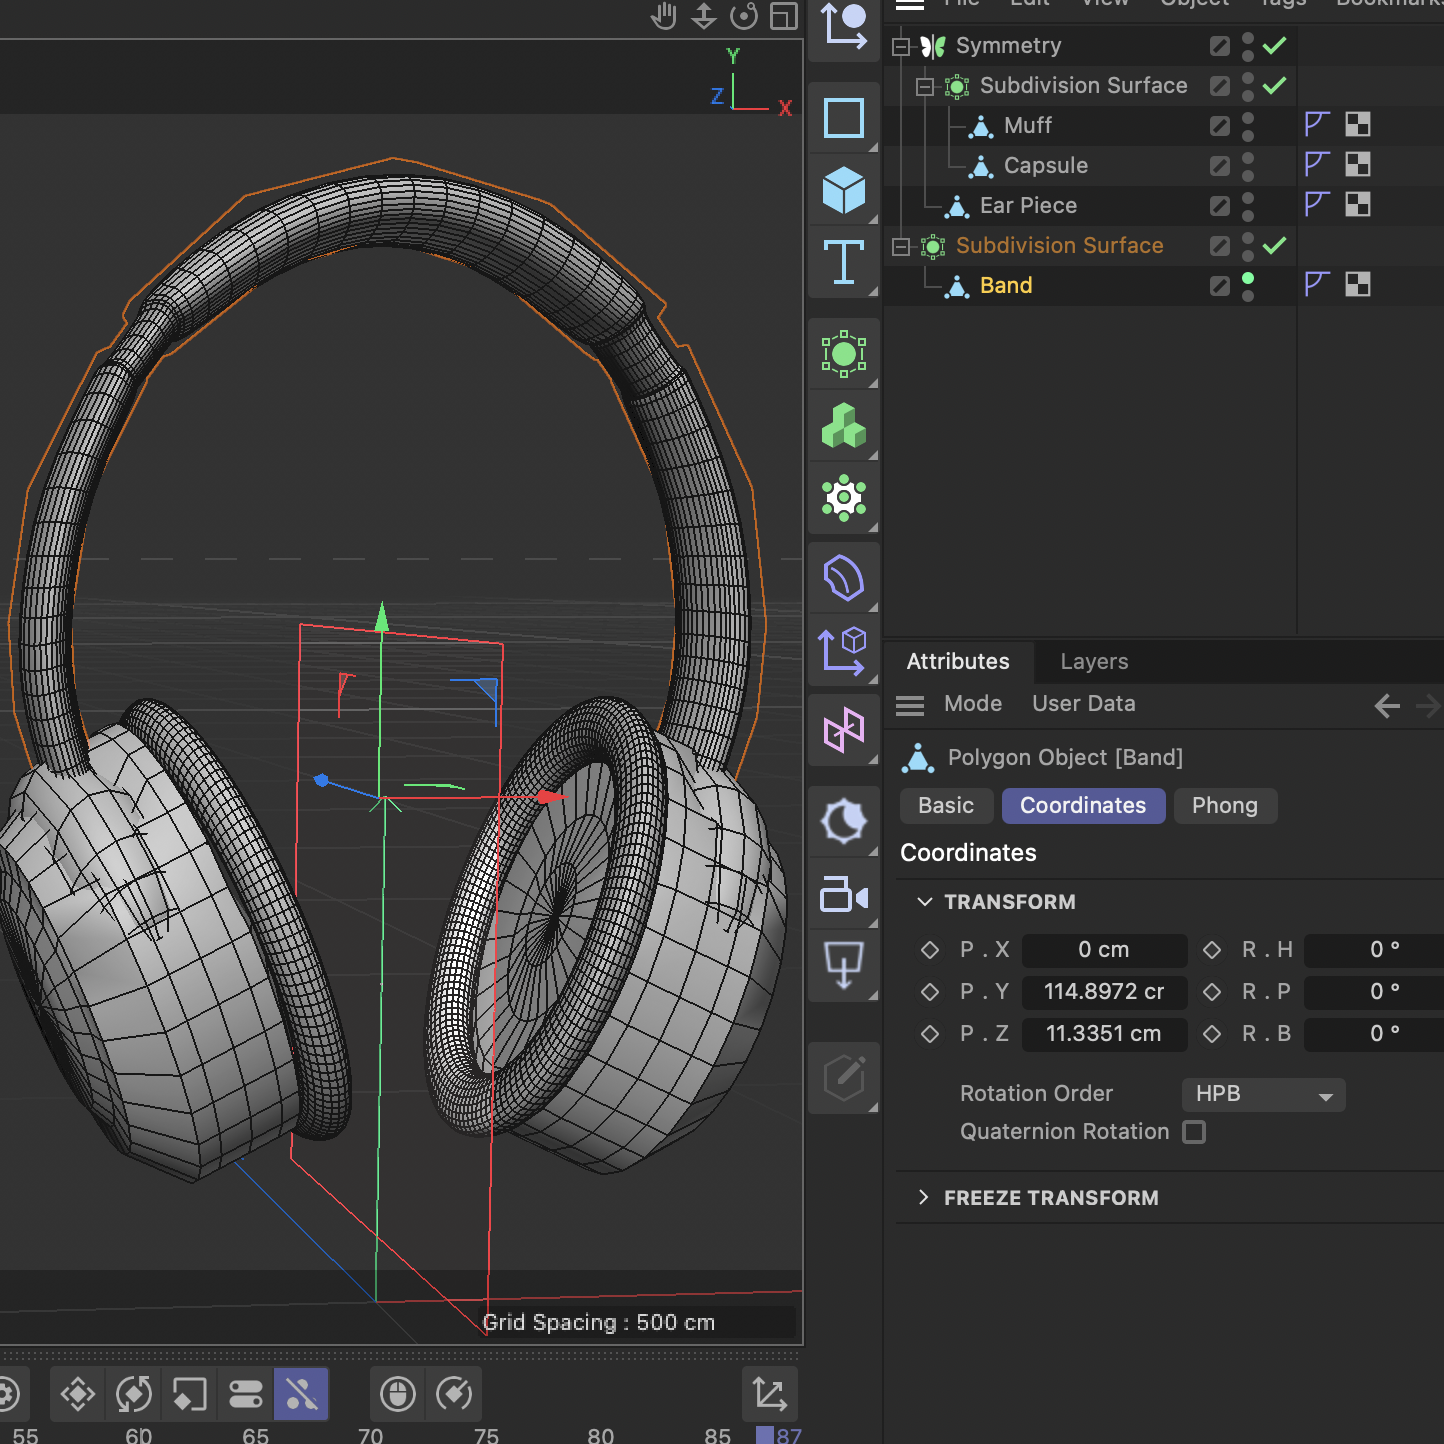Click the visibility dots next to Band
Viewport: 1444px width, 1444px height.
[x=1247, y=285]
